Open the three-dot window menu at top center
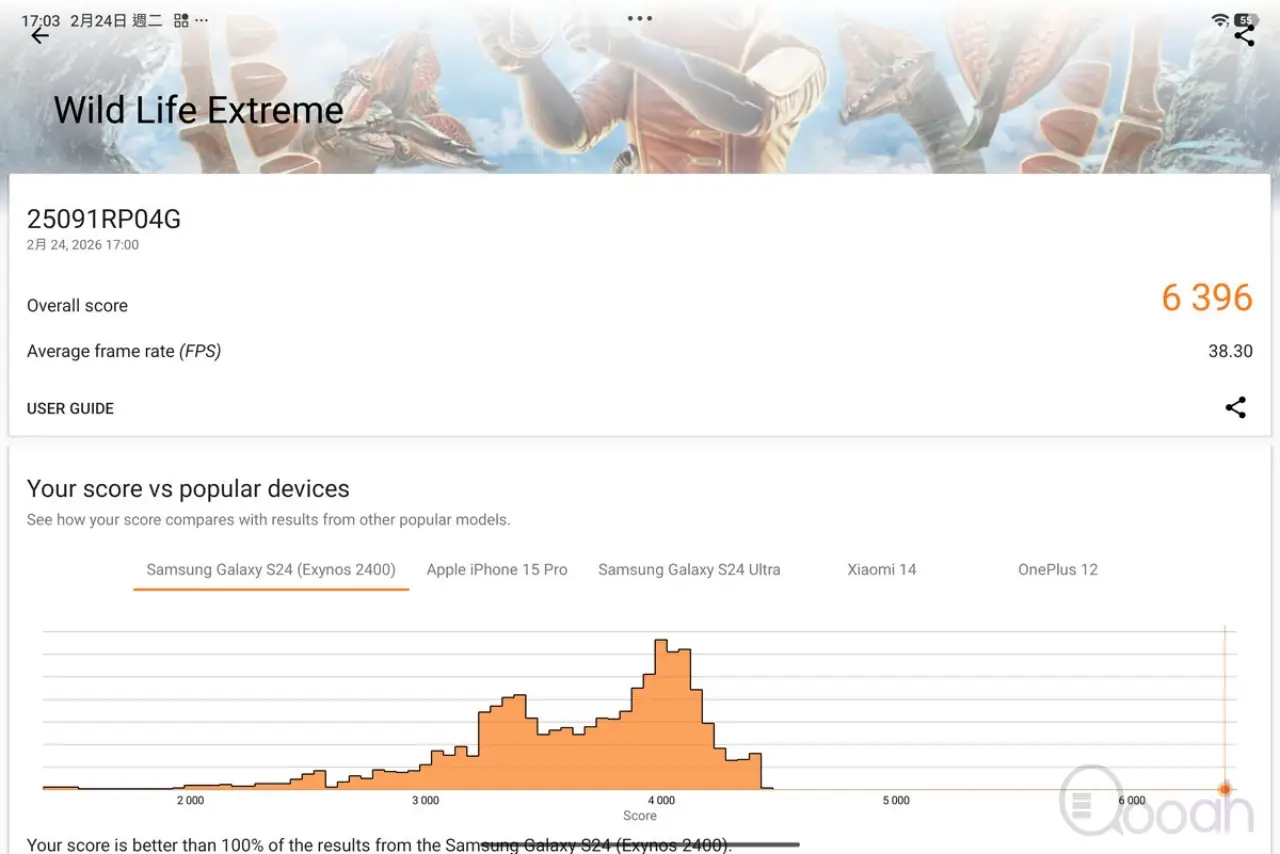The height and width of the screenshot is (854, 1280). coord(640,19)
